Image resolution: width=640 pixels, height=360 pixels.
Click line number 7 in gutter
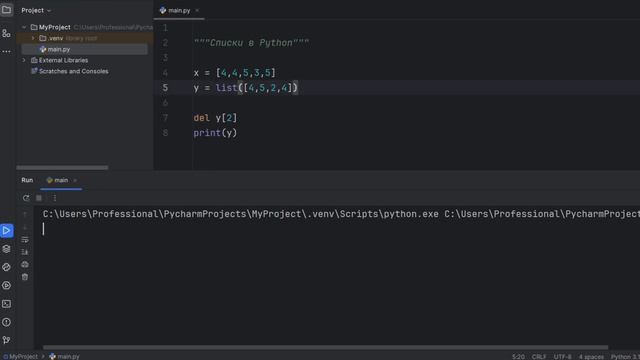(x=165, y=118)
